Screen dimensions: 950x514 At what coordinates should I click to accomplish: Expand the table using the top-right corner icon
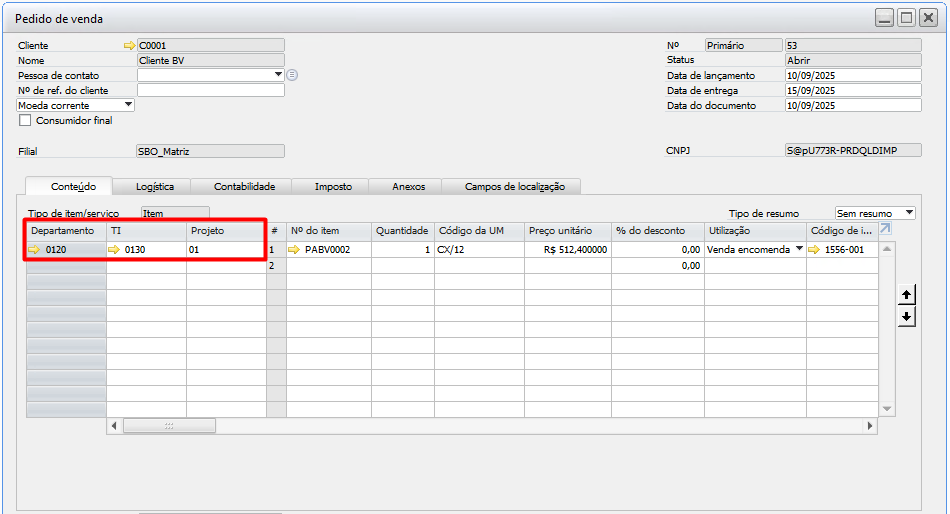[885, 230]
